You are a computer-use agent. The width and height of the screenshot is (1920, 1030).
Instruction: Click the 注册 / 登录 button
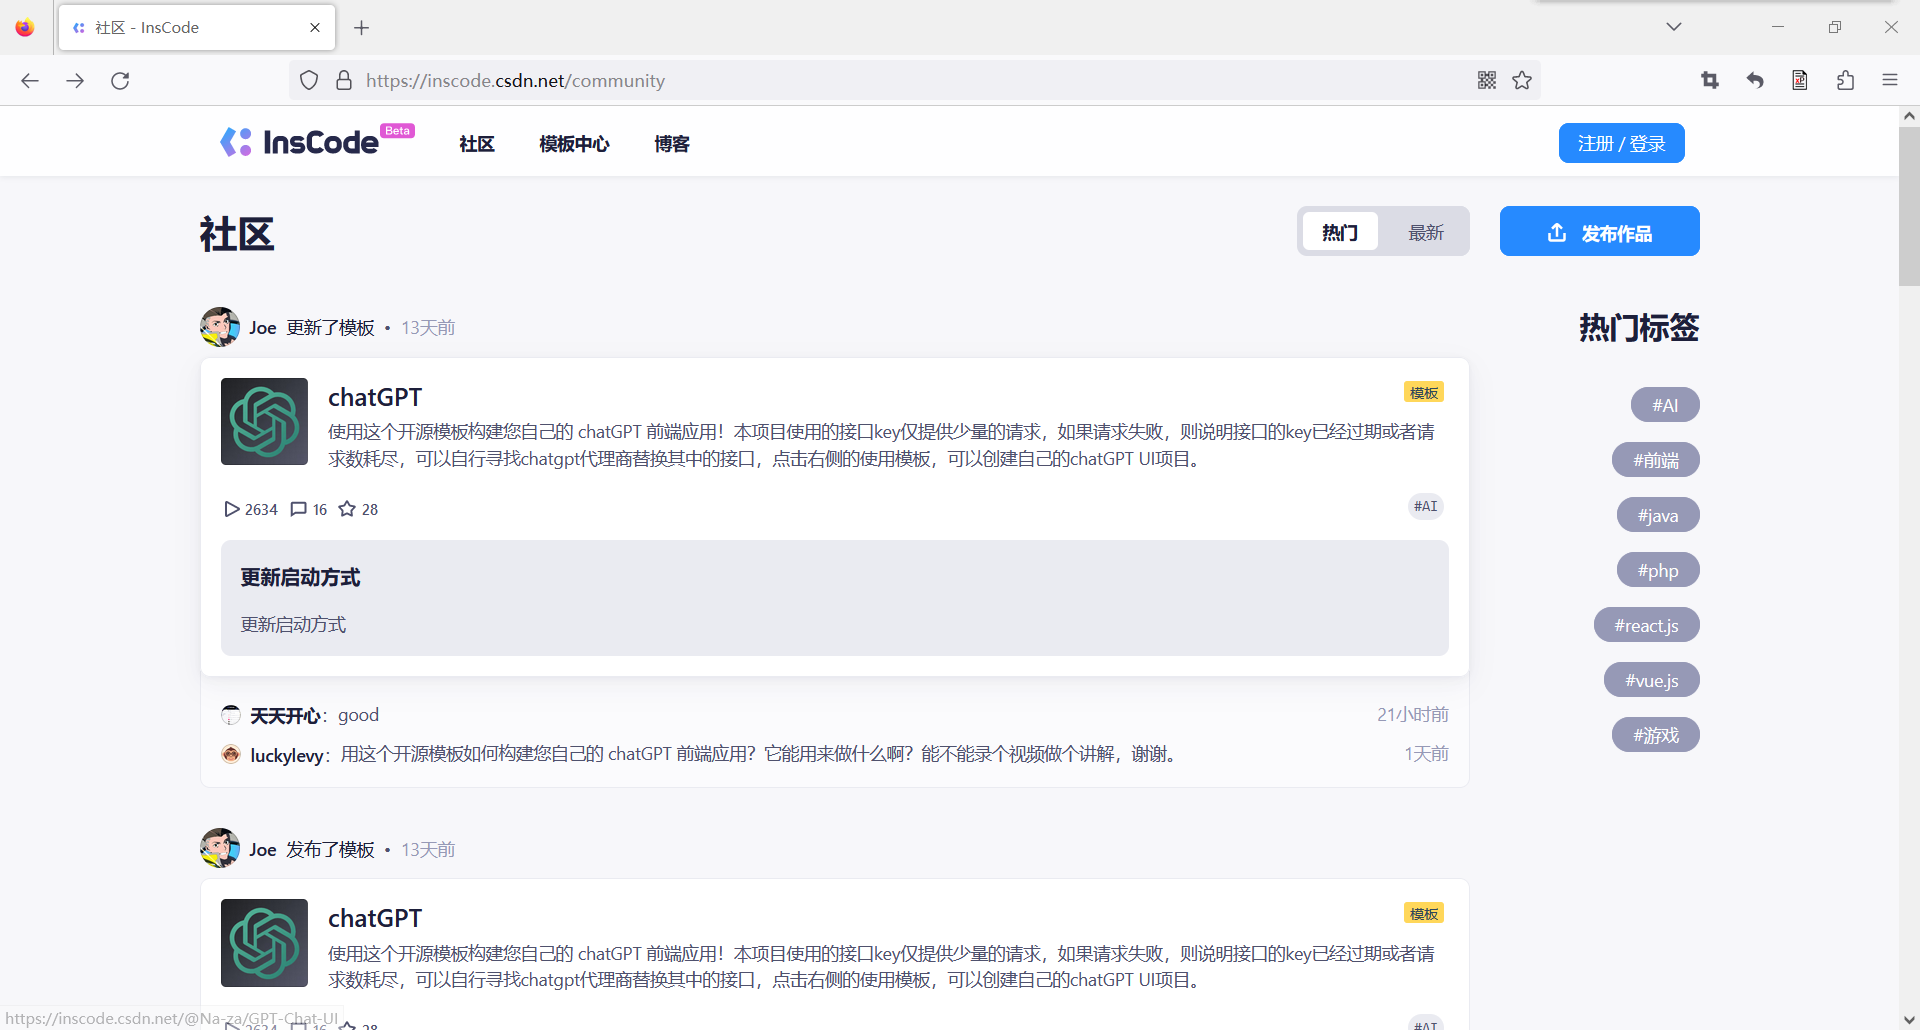pyautogui.click(x=1622, y=143)
